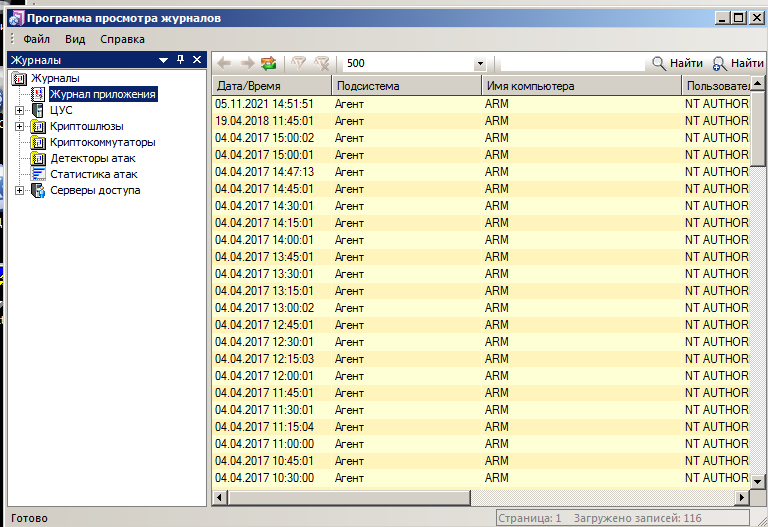Click the Криптошлюзы folder icon
This screenshot has width=768, height=527.
tap(38, 126)
